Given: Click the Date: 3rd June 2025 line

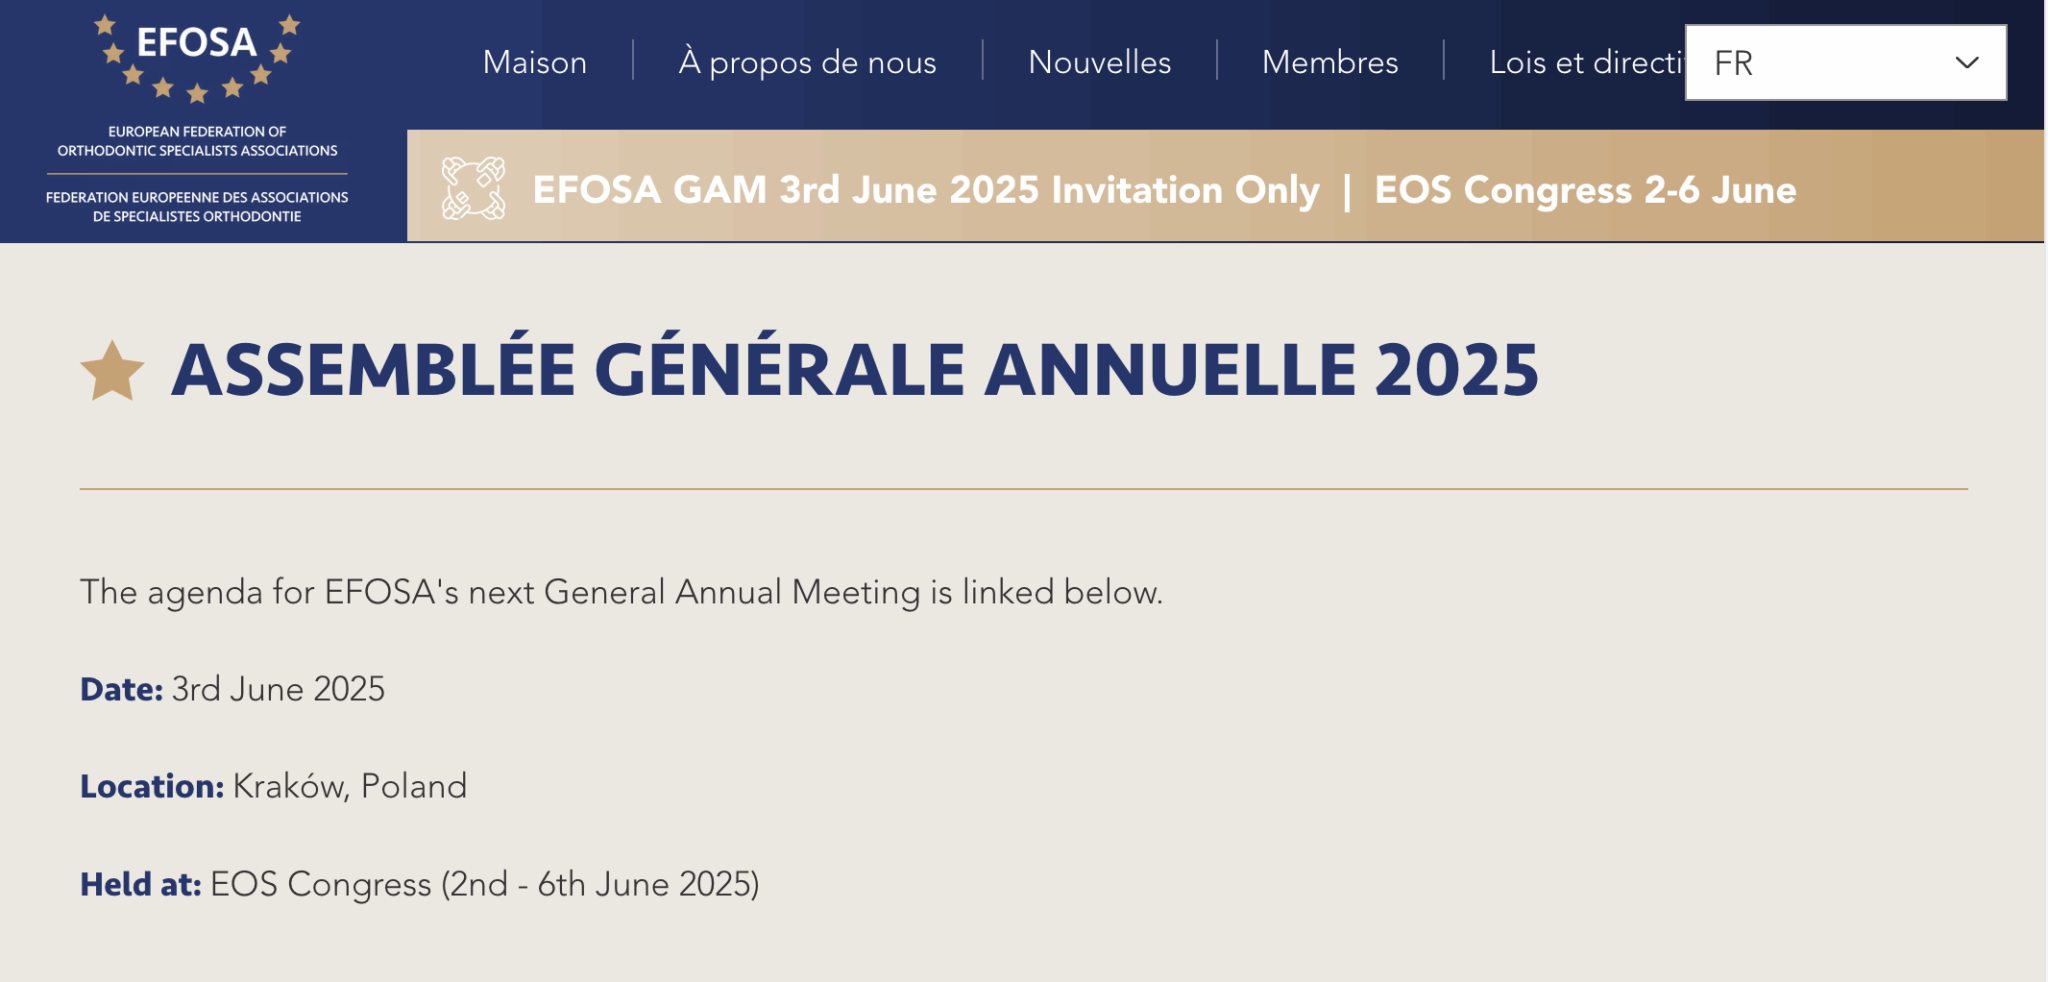Looking at the screenshot, I should coord(232,689).
